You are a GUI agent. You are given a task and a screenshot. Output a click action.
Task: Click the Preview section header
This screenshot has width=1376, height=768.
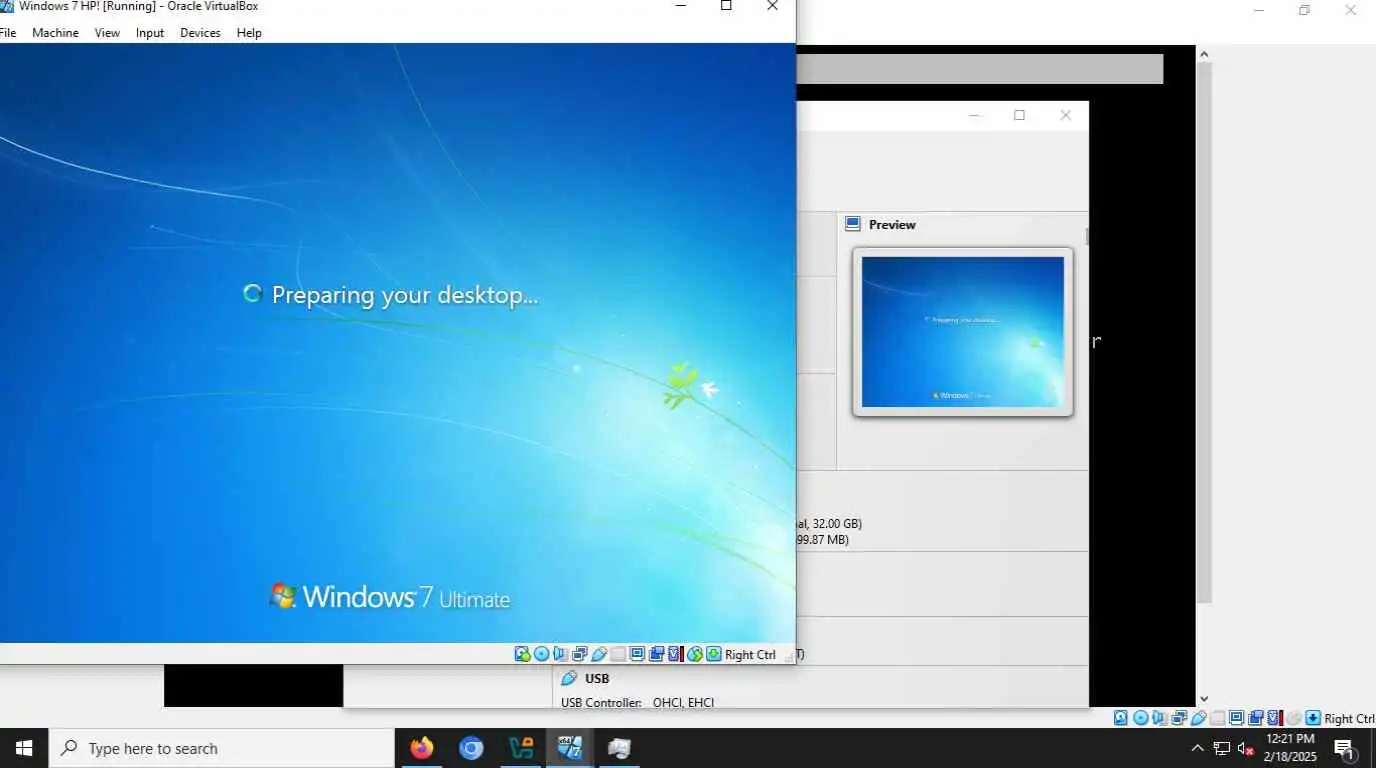[892, 225]
